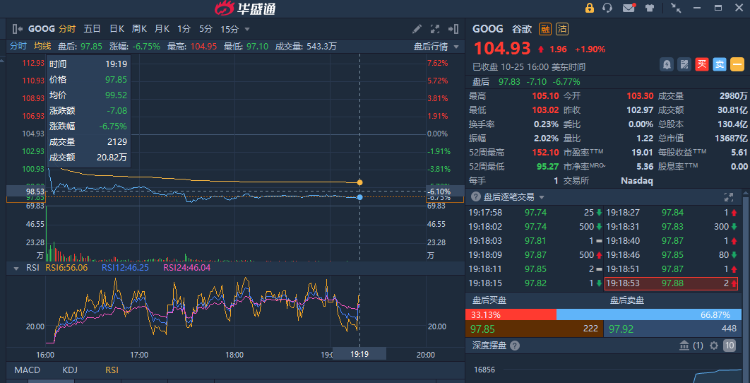Switch to the 日K chart tab

coord(117,29)
